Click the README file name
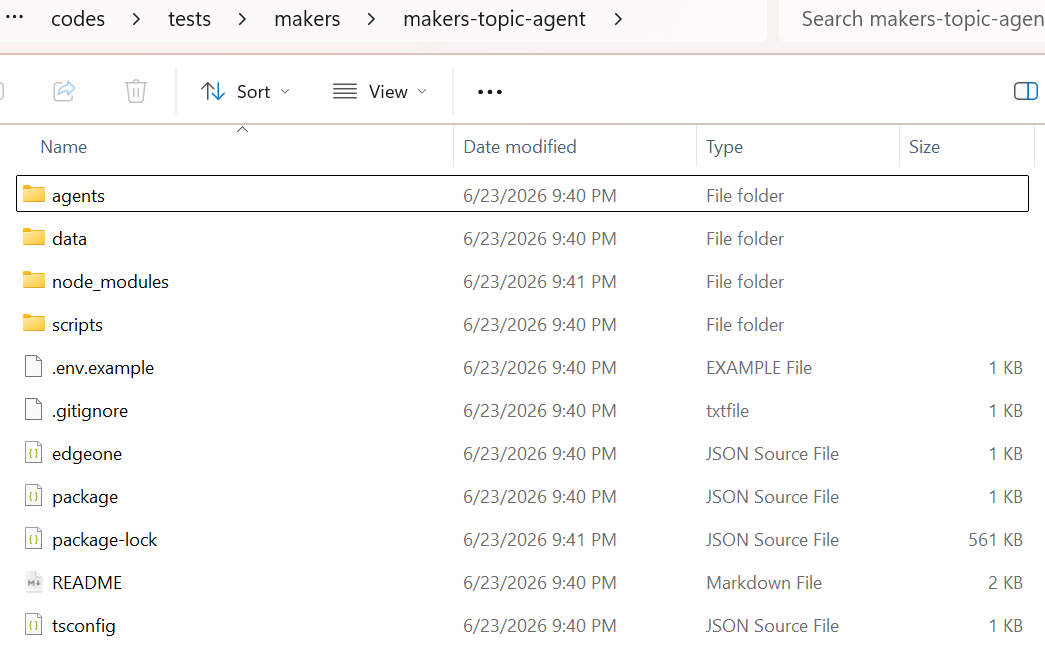The width and height of the screenshot is (1045, 667). 87,583
